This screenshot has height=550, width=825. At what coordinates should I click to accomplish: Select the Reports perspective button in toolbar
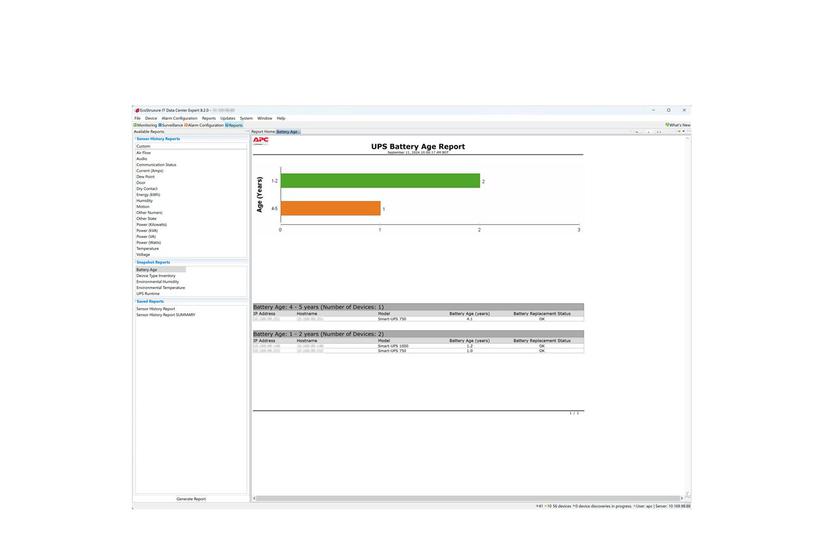coord(234,125)
